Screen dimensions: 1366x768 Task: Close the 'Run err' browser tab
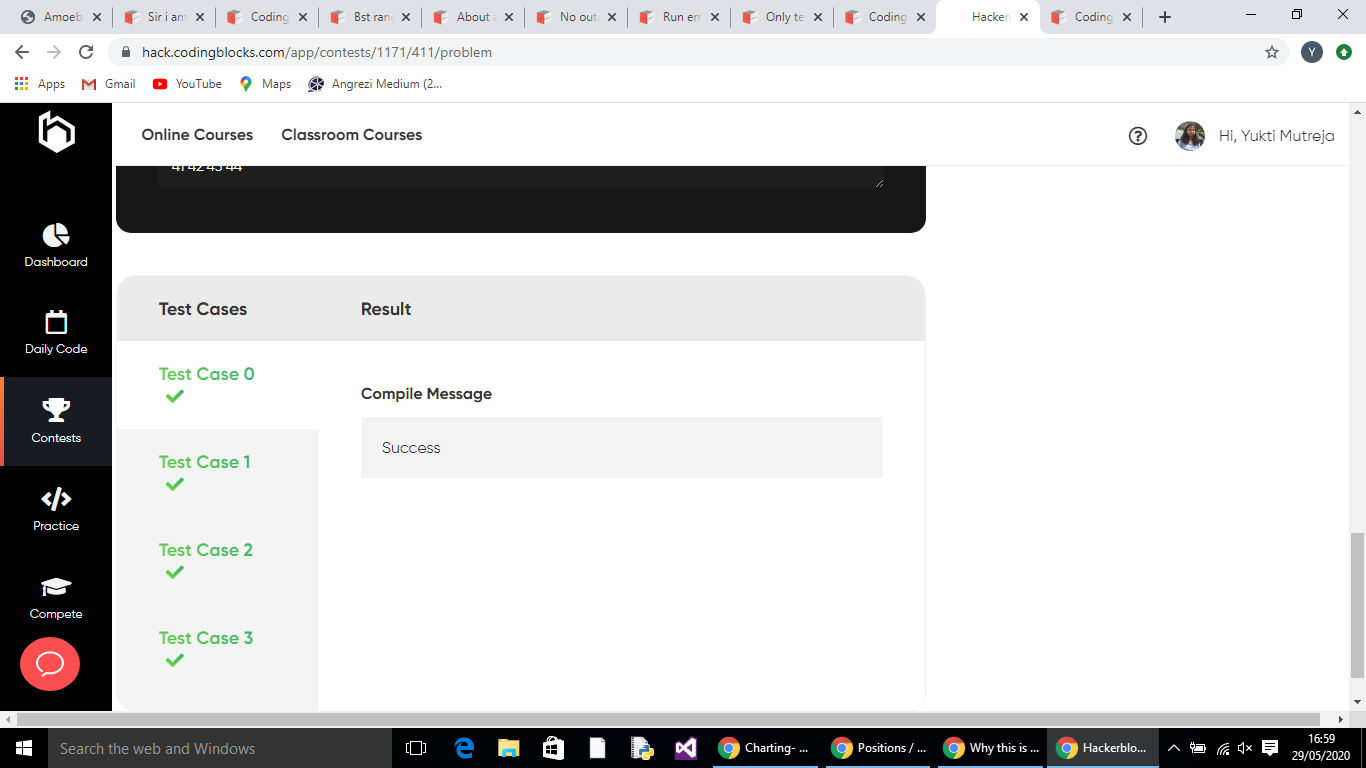click(715, 17)
